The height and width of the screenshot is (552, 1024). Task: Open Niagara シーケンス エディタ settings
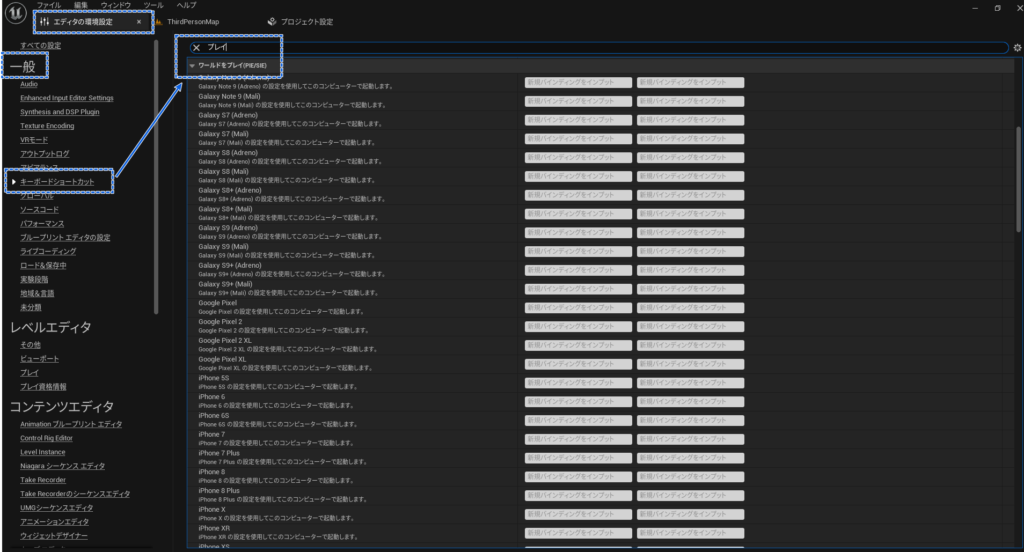click(62, 466)
